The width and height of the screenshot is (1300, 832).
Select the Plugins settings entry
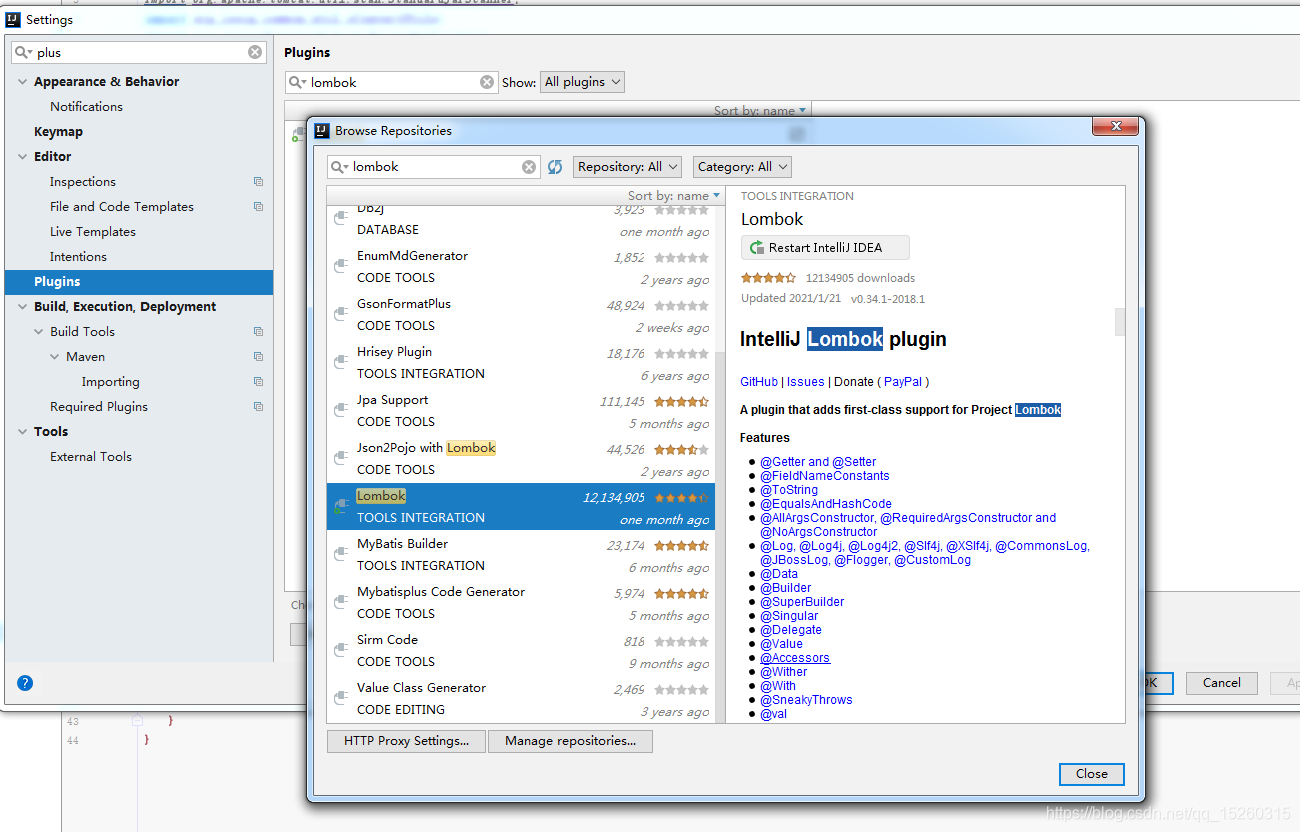[138, 282]
